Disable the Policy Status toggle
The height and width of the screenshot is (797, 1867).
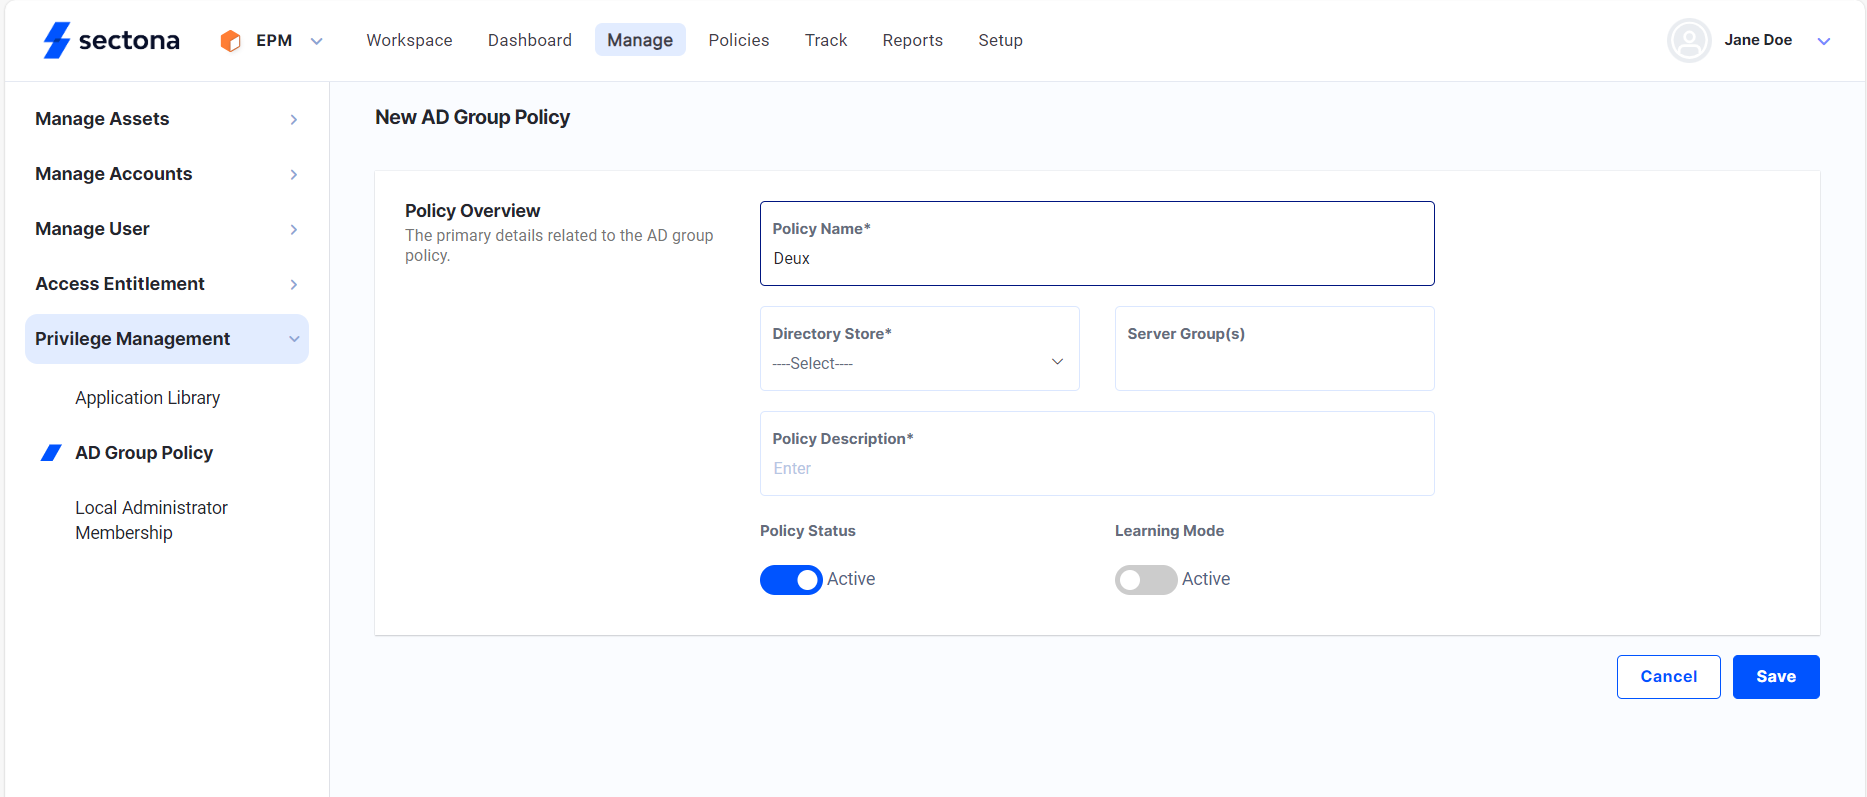tap(791, 580)
